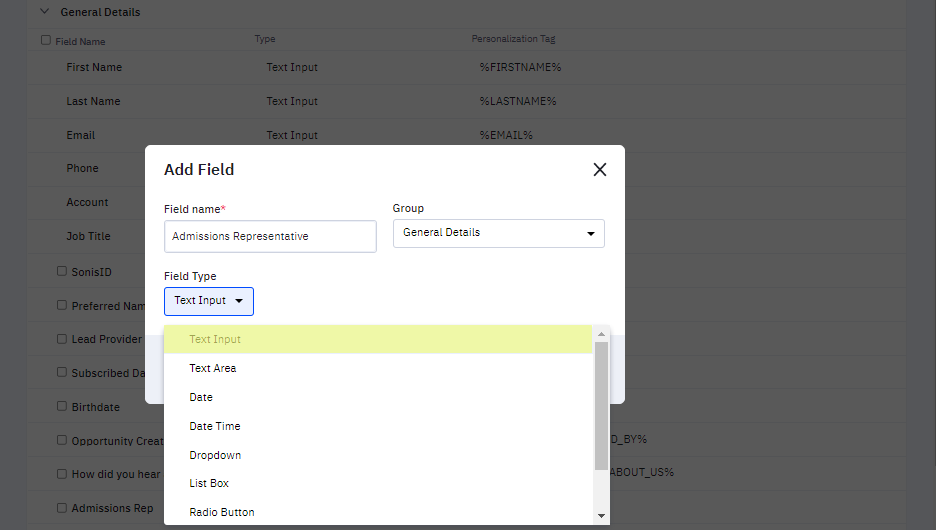This screenshot has width=936, height=530.
Task: Toggle the Admissions Rep checkbox
Action: [62, 508]
